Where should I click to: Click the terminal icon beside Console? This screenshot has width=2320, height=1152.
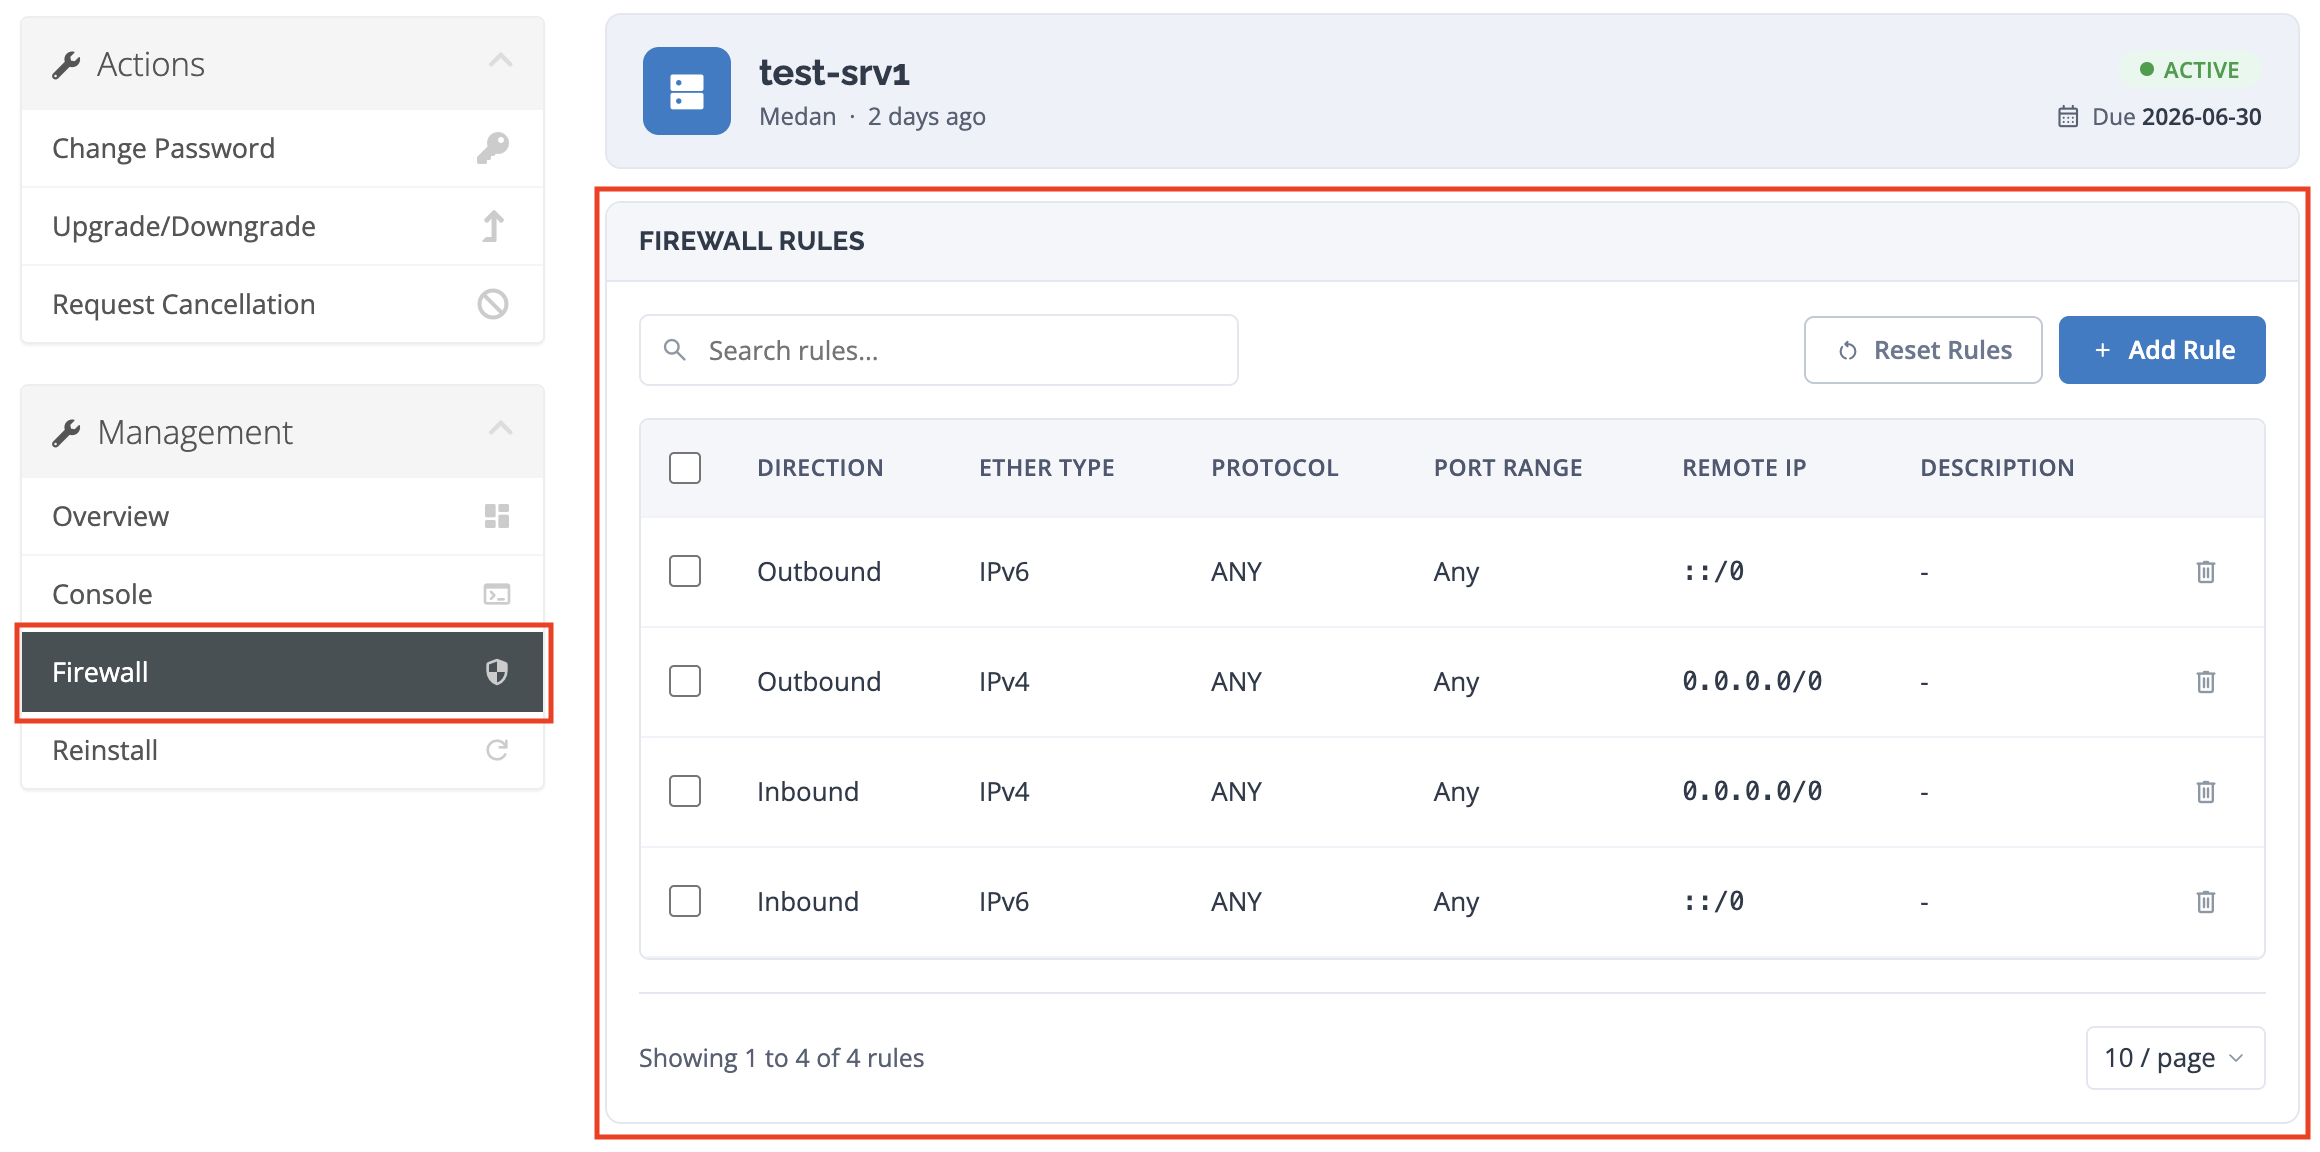497,594
